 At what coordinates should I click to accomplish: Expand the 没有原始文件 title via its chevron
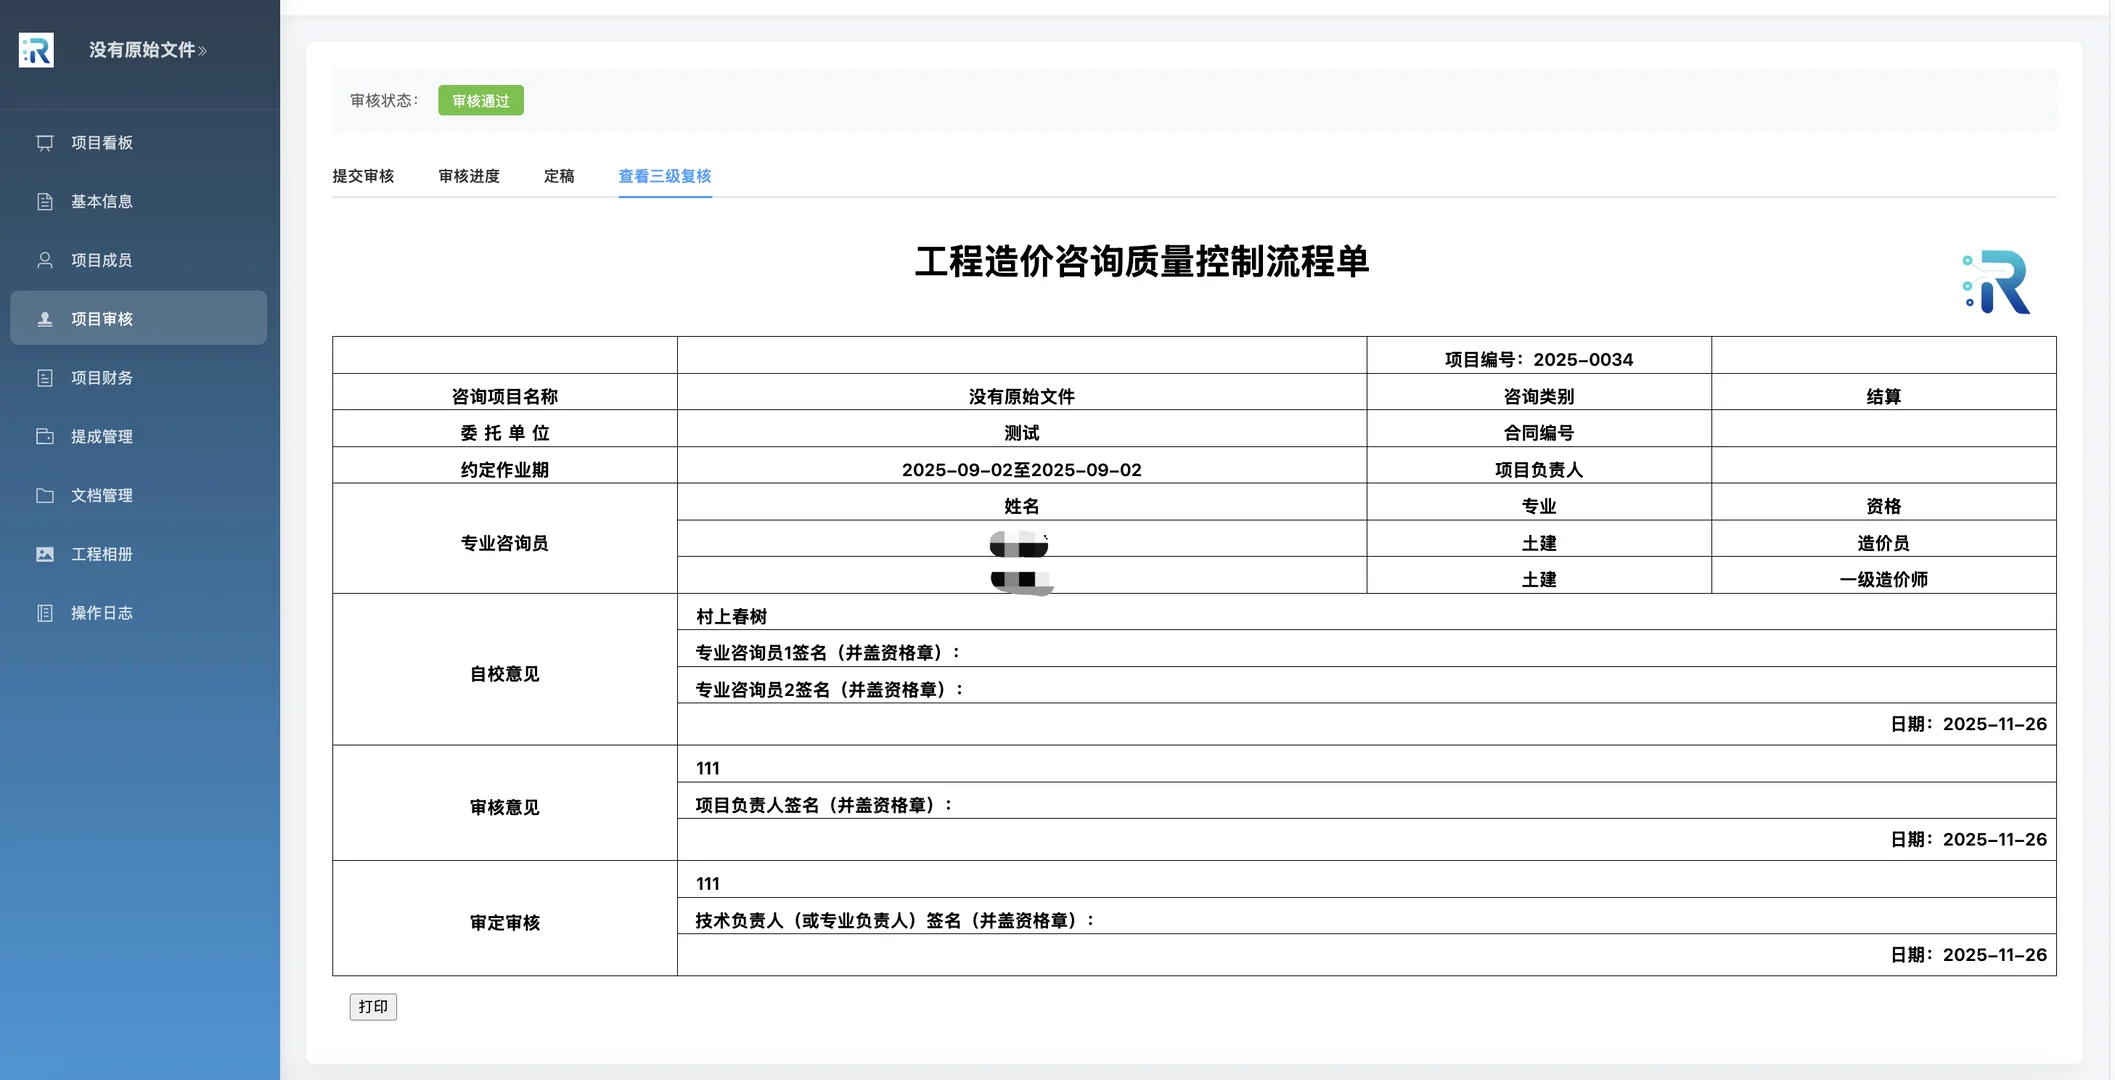(x=202, y=49)
